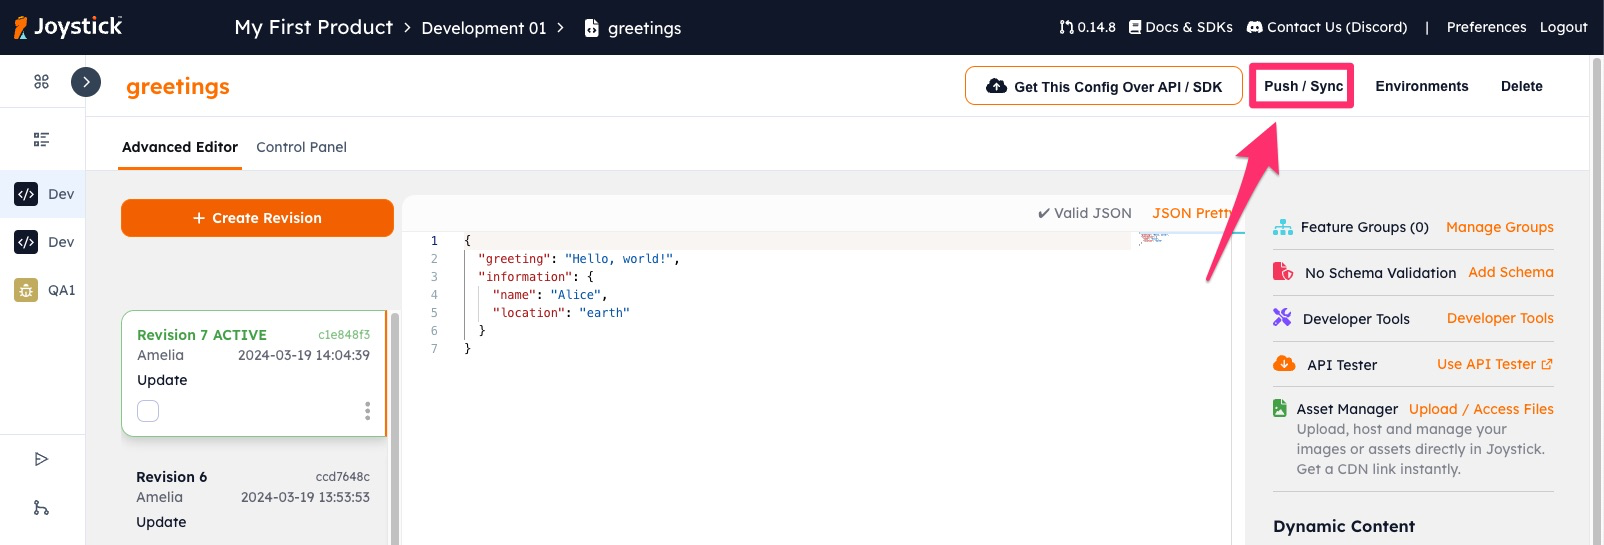Open the Development 01 breadcrumb

coord(484,28)
